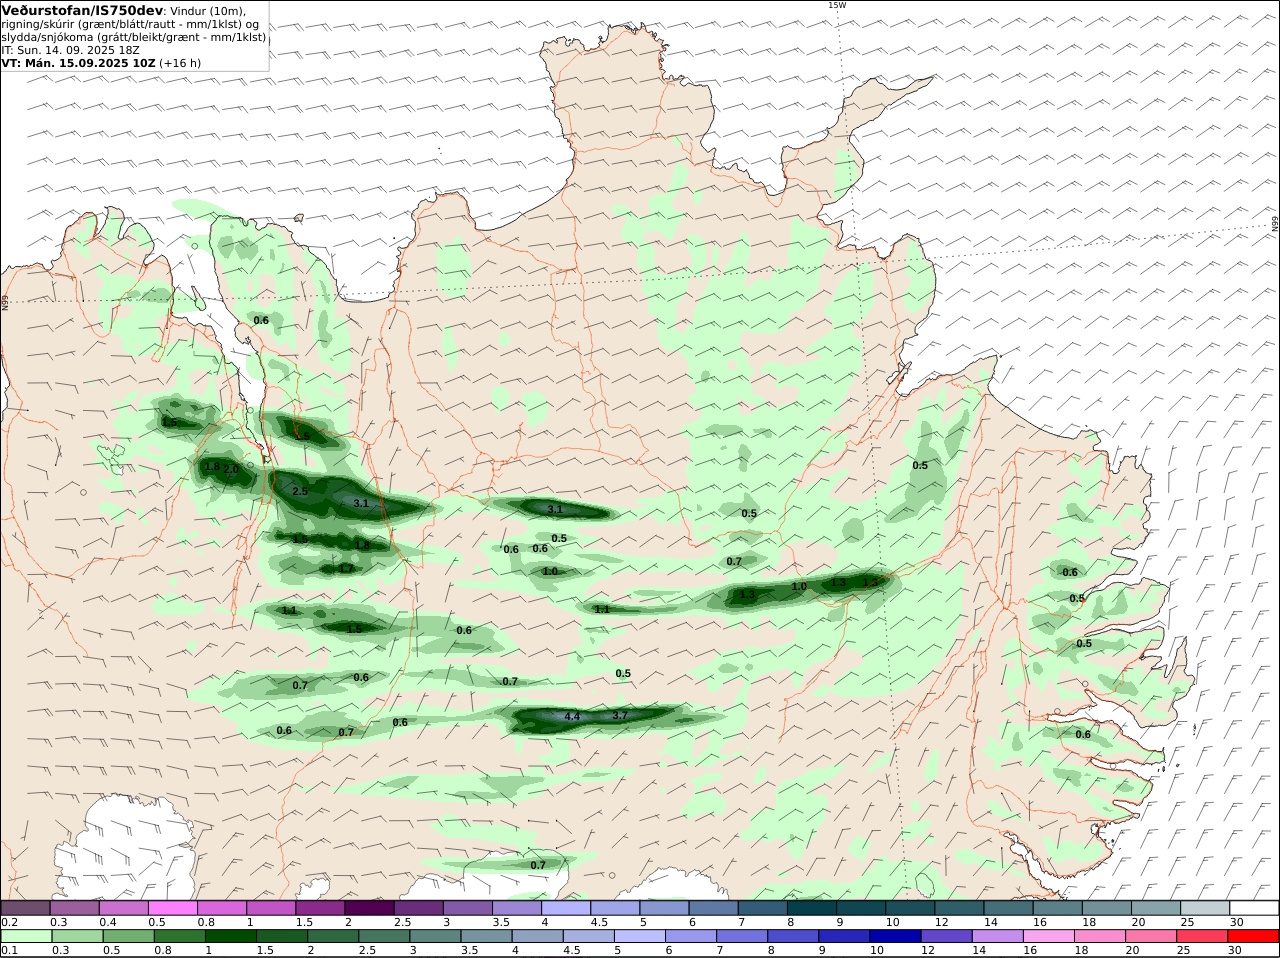Select the dark blue 10–12 rain legend swatch
Screen dimensions: 1280x958
894,936
